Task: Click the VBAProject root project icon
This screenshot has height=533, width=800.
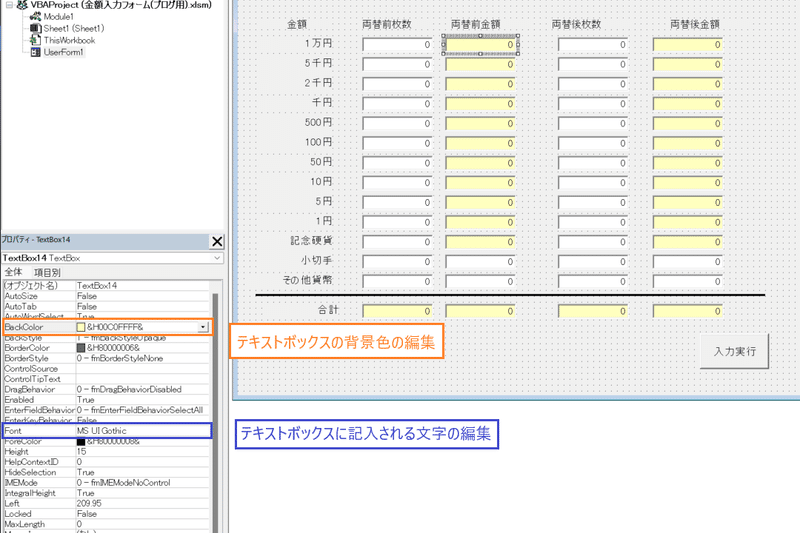Action: point(22,5)
